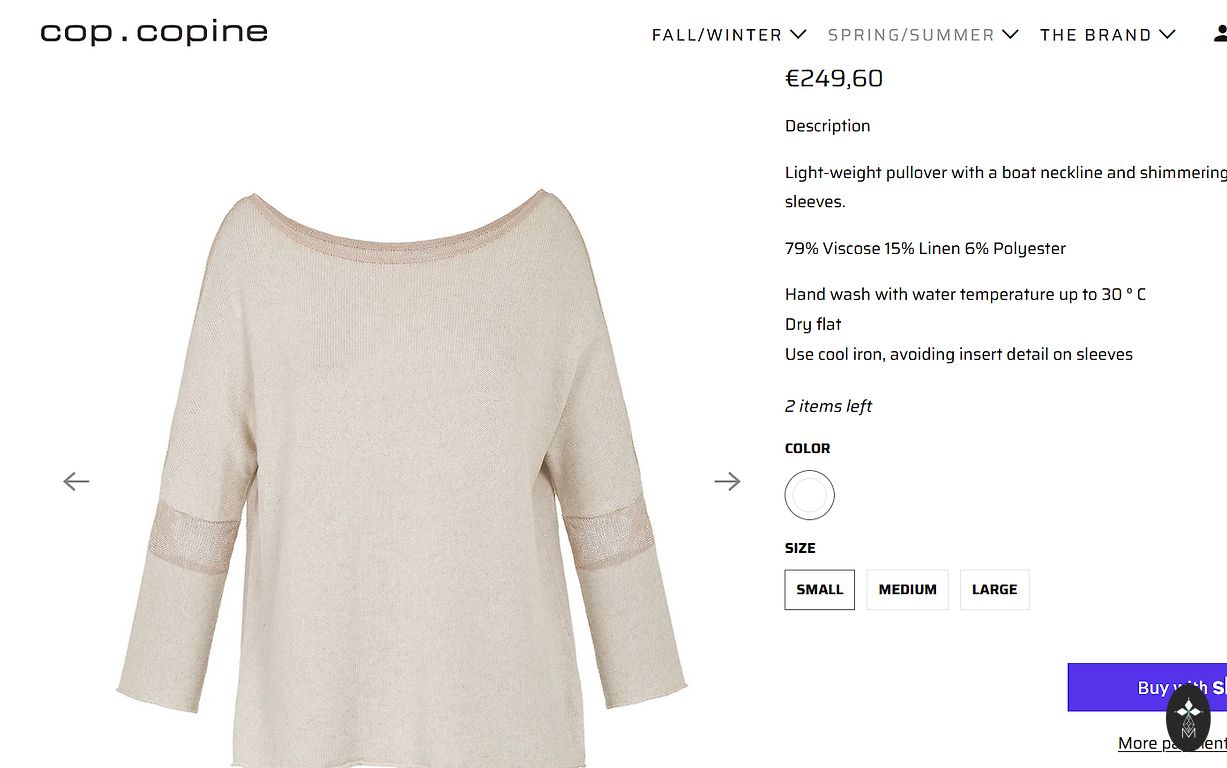Screen dimensions: 1227x768
Task: Pick size Large
Action: [x=994, y=589]
